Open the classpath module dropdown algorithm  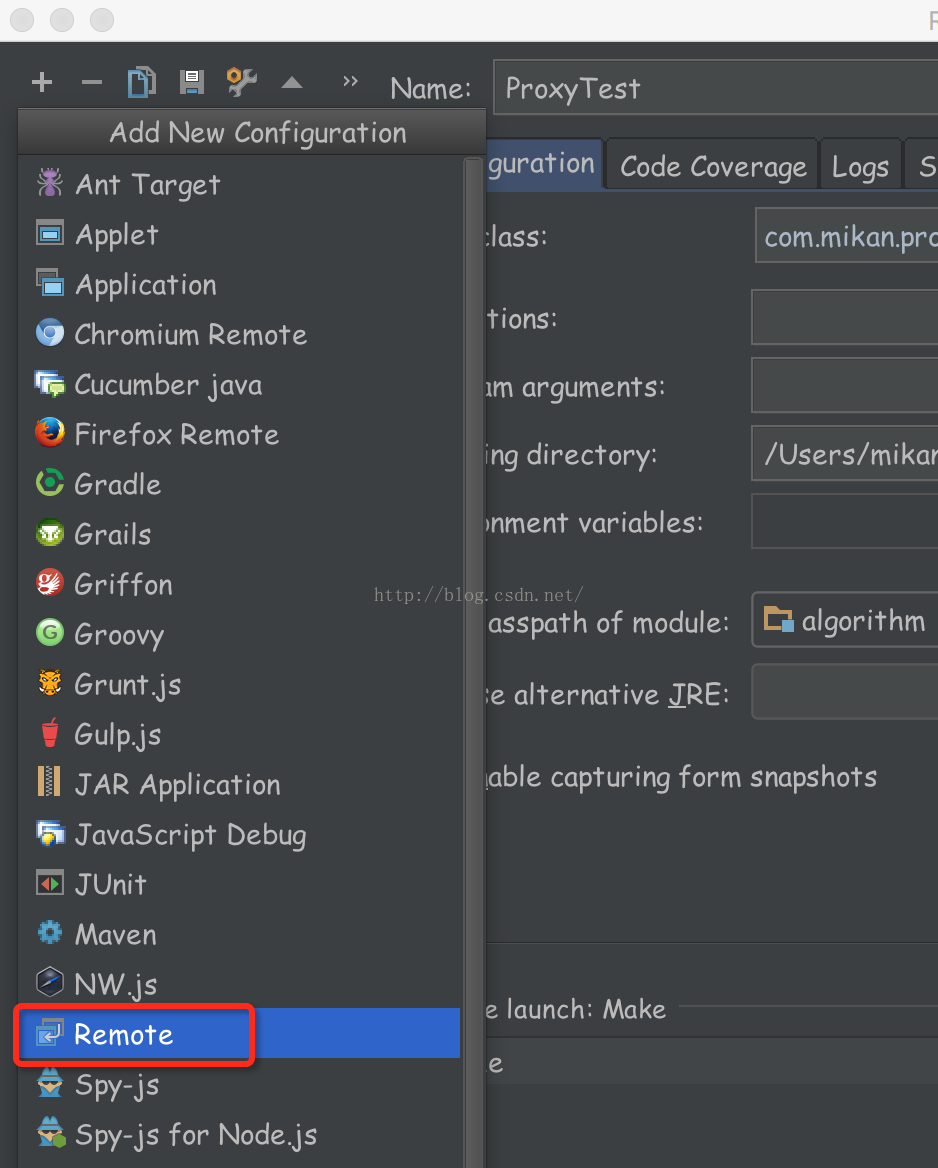pyautogui.click(x=844, y=620)
